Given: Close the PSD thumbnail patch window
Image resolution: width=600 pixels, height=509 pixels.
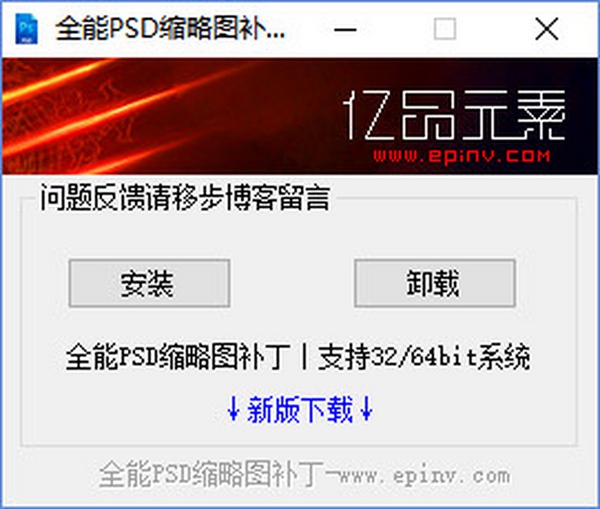Looking at the screenshot, I should click(x=547, y=29).
